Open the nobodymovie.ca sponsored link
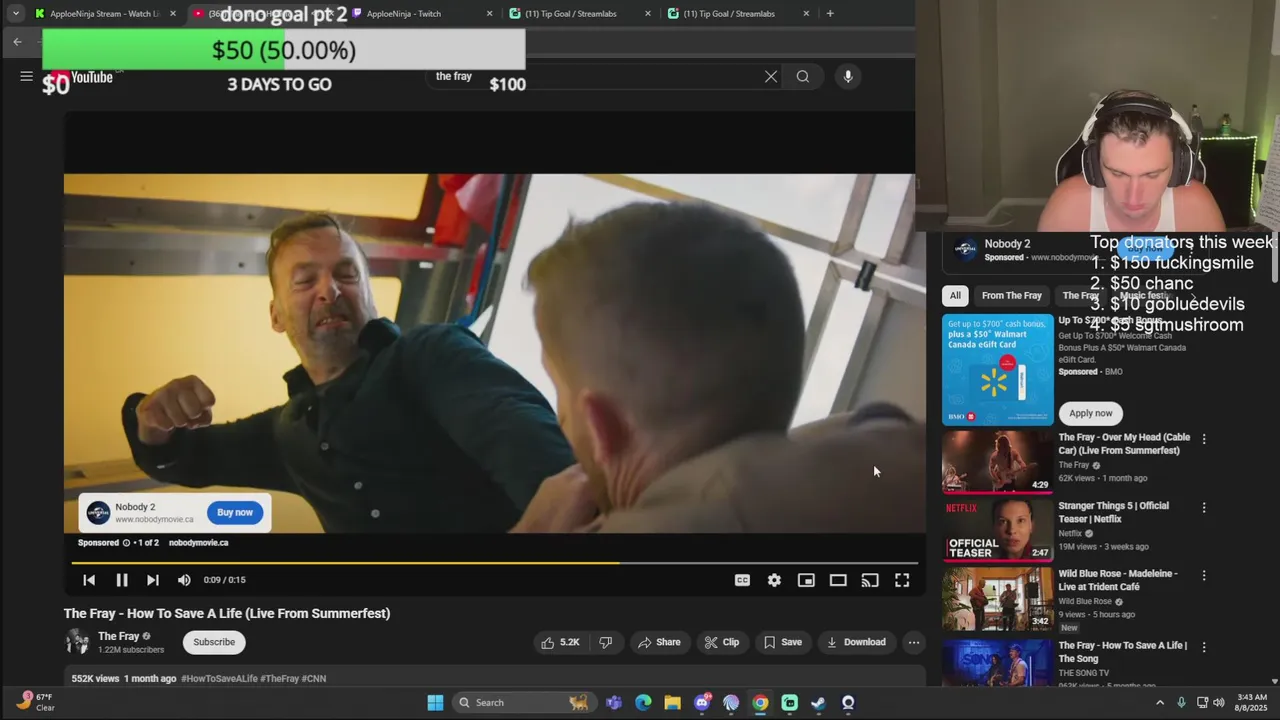 tap(198, 543)
